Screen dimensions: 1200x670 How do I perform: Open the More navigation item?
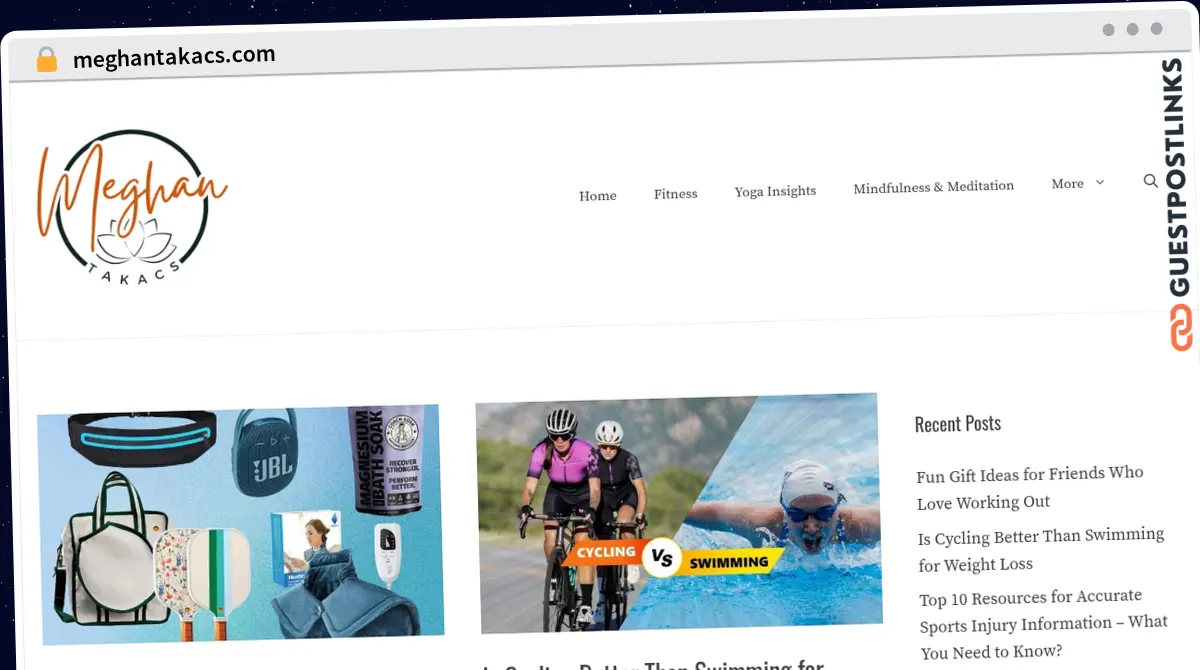[1067, 184]
